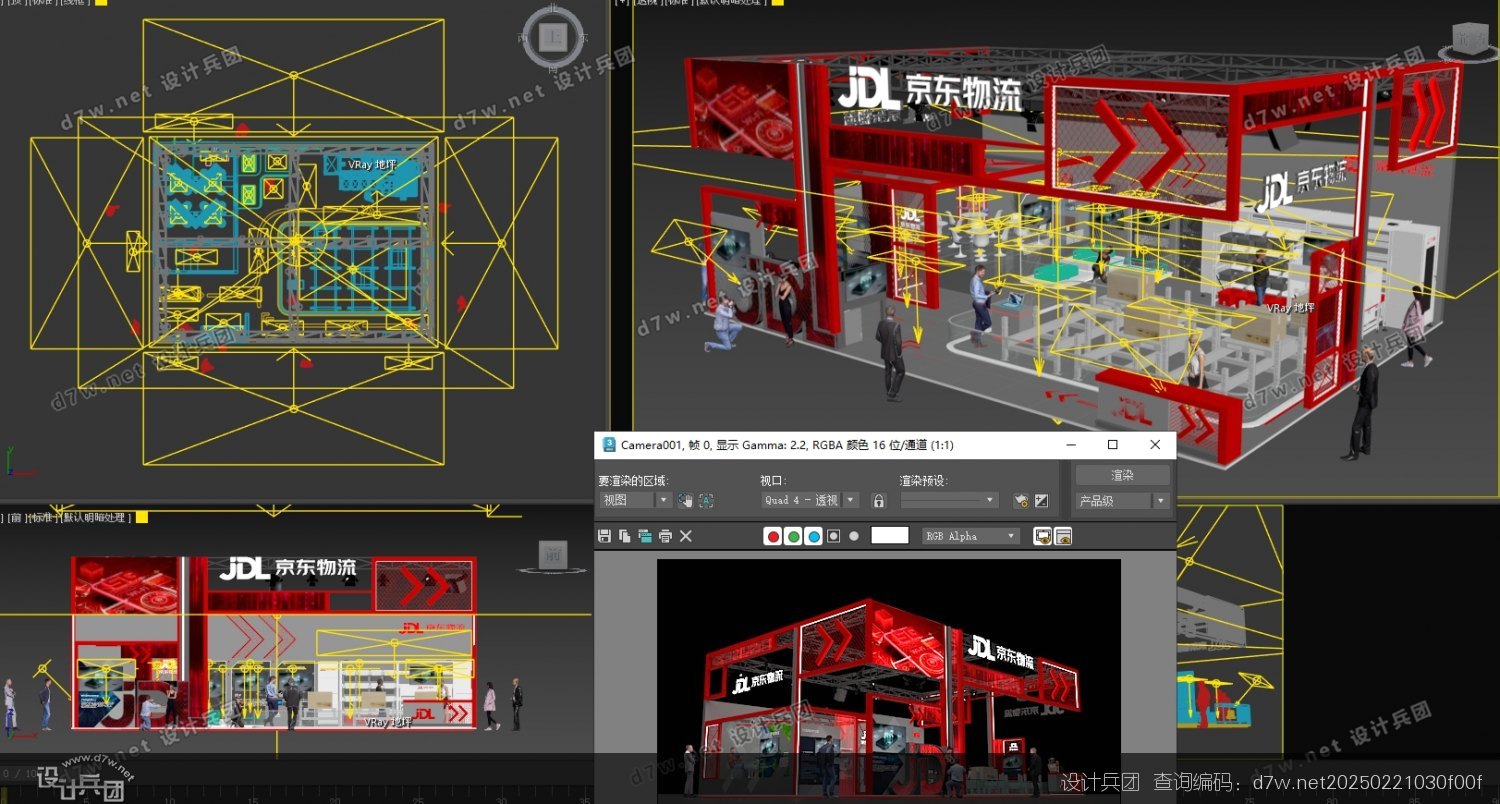Viewport: 1500px width, 804px height.
Task: Toggle the red channel display
Action: click(773, 536)
